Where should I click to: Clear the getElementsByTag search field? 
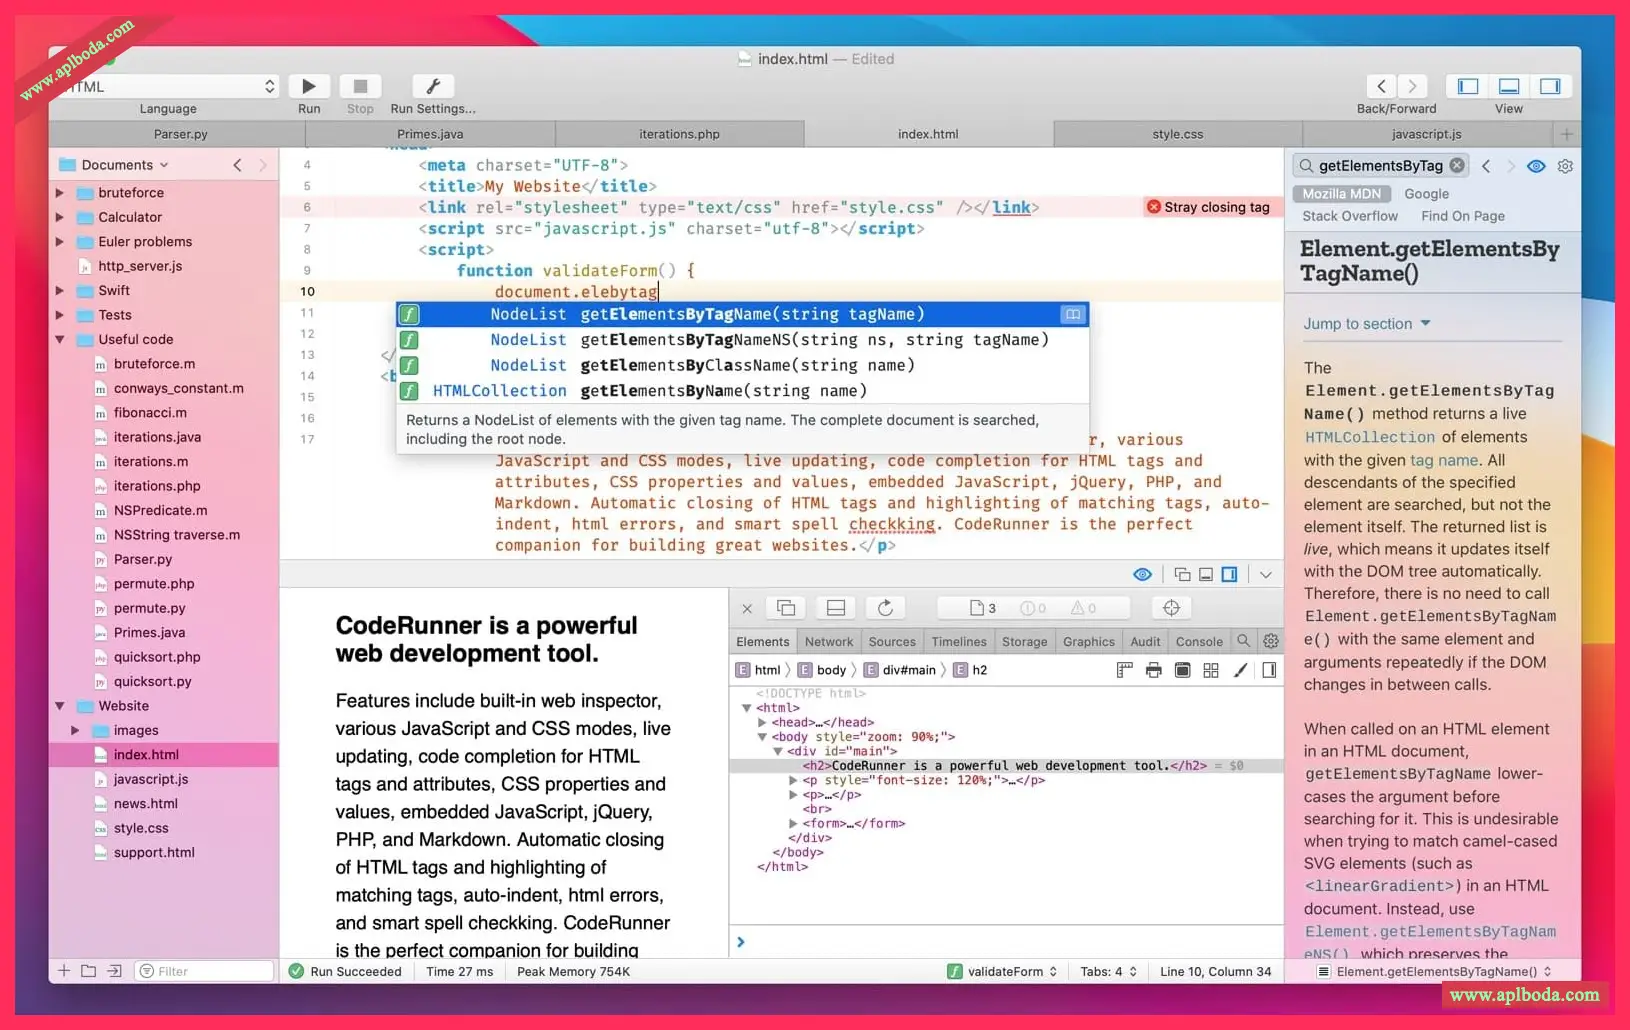[1457, 166]
